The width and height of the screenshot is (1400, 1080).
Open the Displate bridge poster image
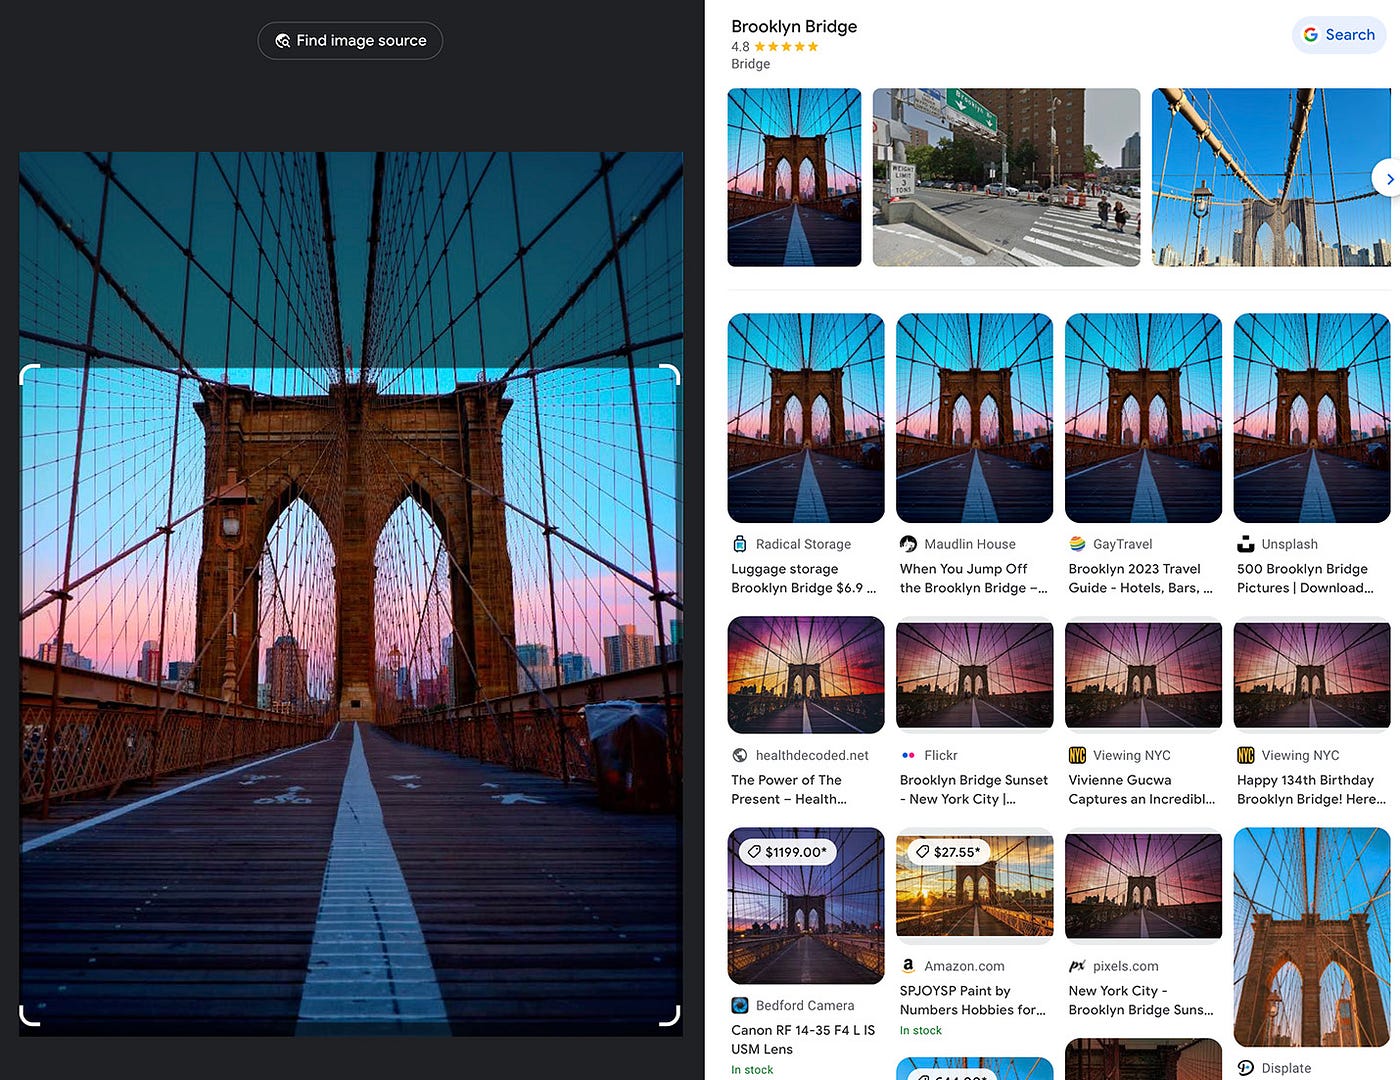1312,937
